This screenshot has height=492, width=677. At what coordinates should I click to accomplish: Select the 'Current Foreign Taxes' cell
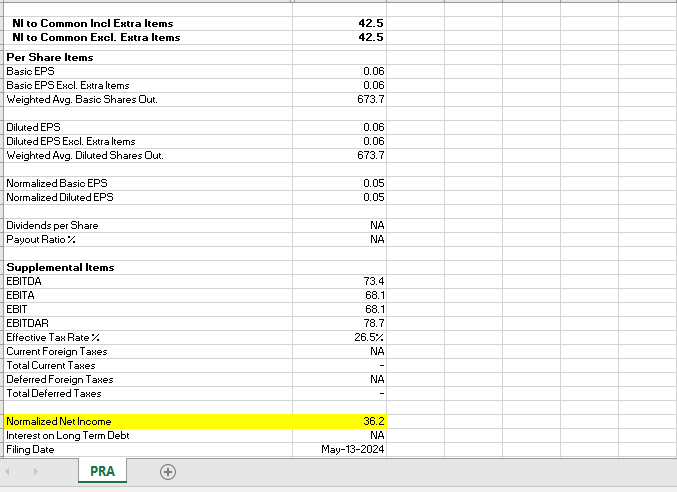(x=148, y=351)
